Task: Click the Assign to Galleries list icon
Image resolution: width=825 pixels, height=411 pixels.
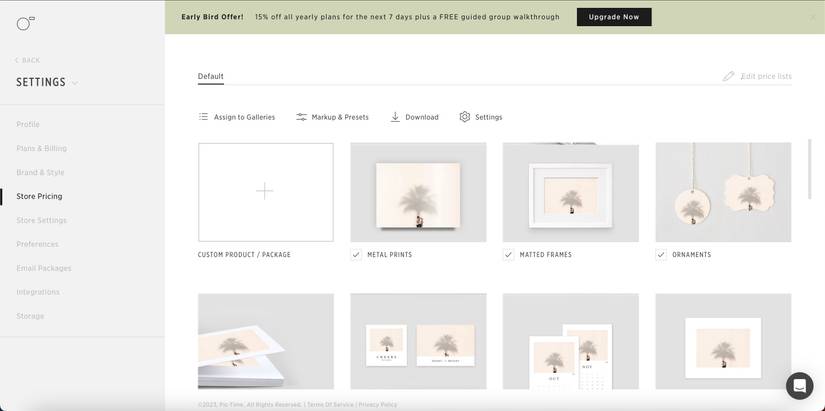Action: 203,117
